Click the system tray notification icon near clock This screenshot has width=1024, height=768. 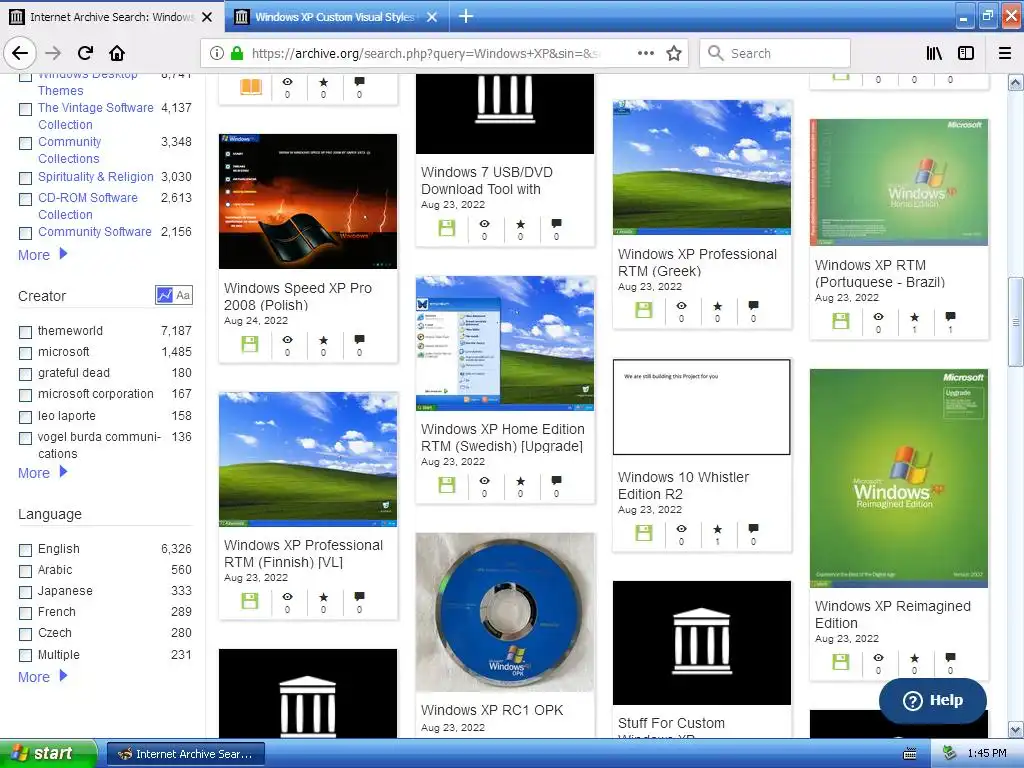[950, 753]
